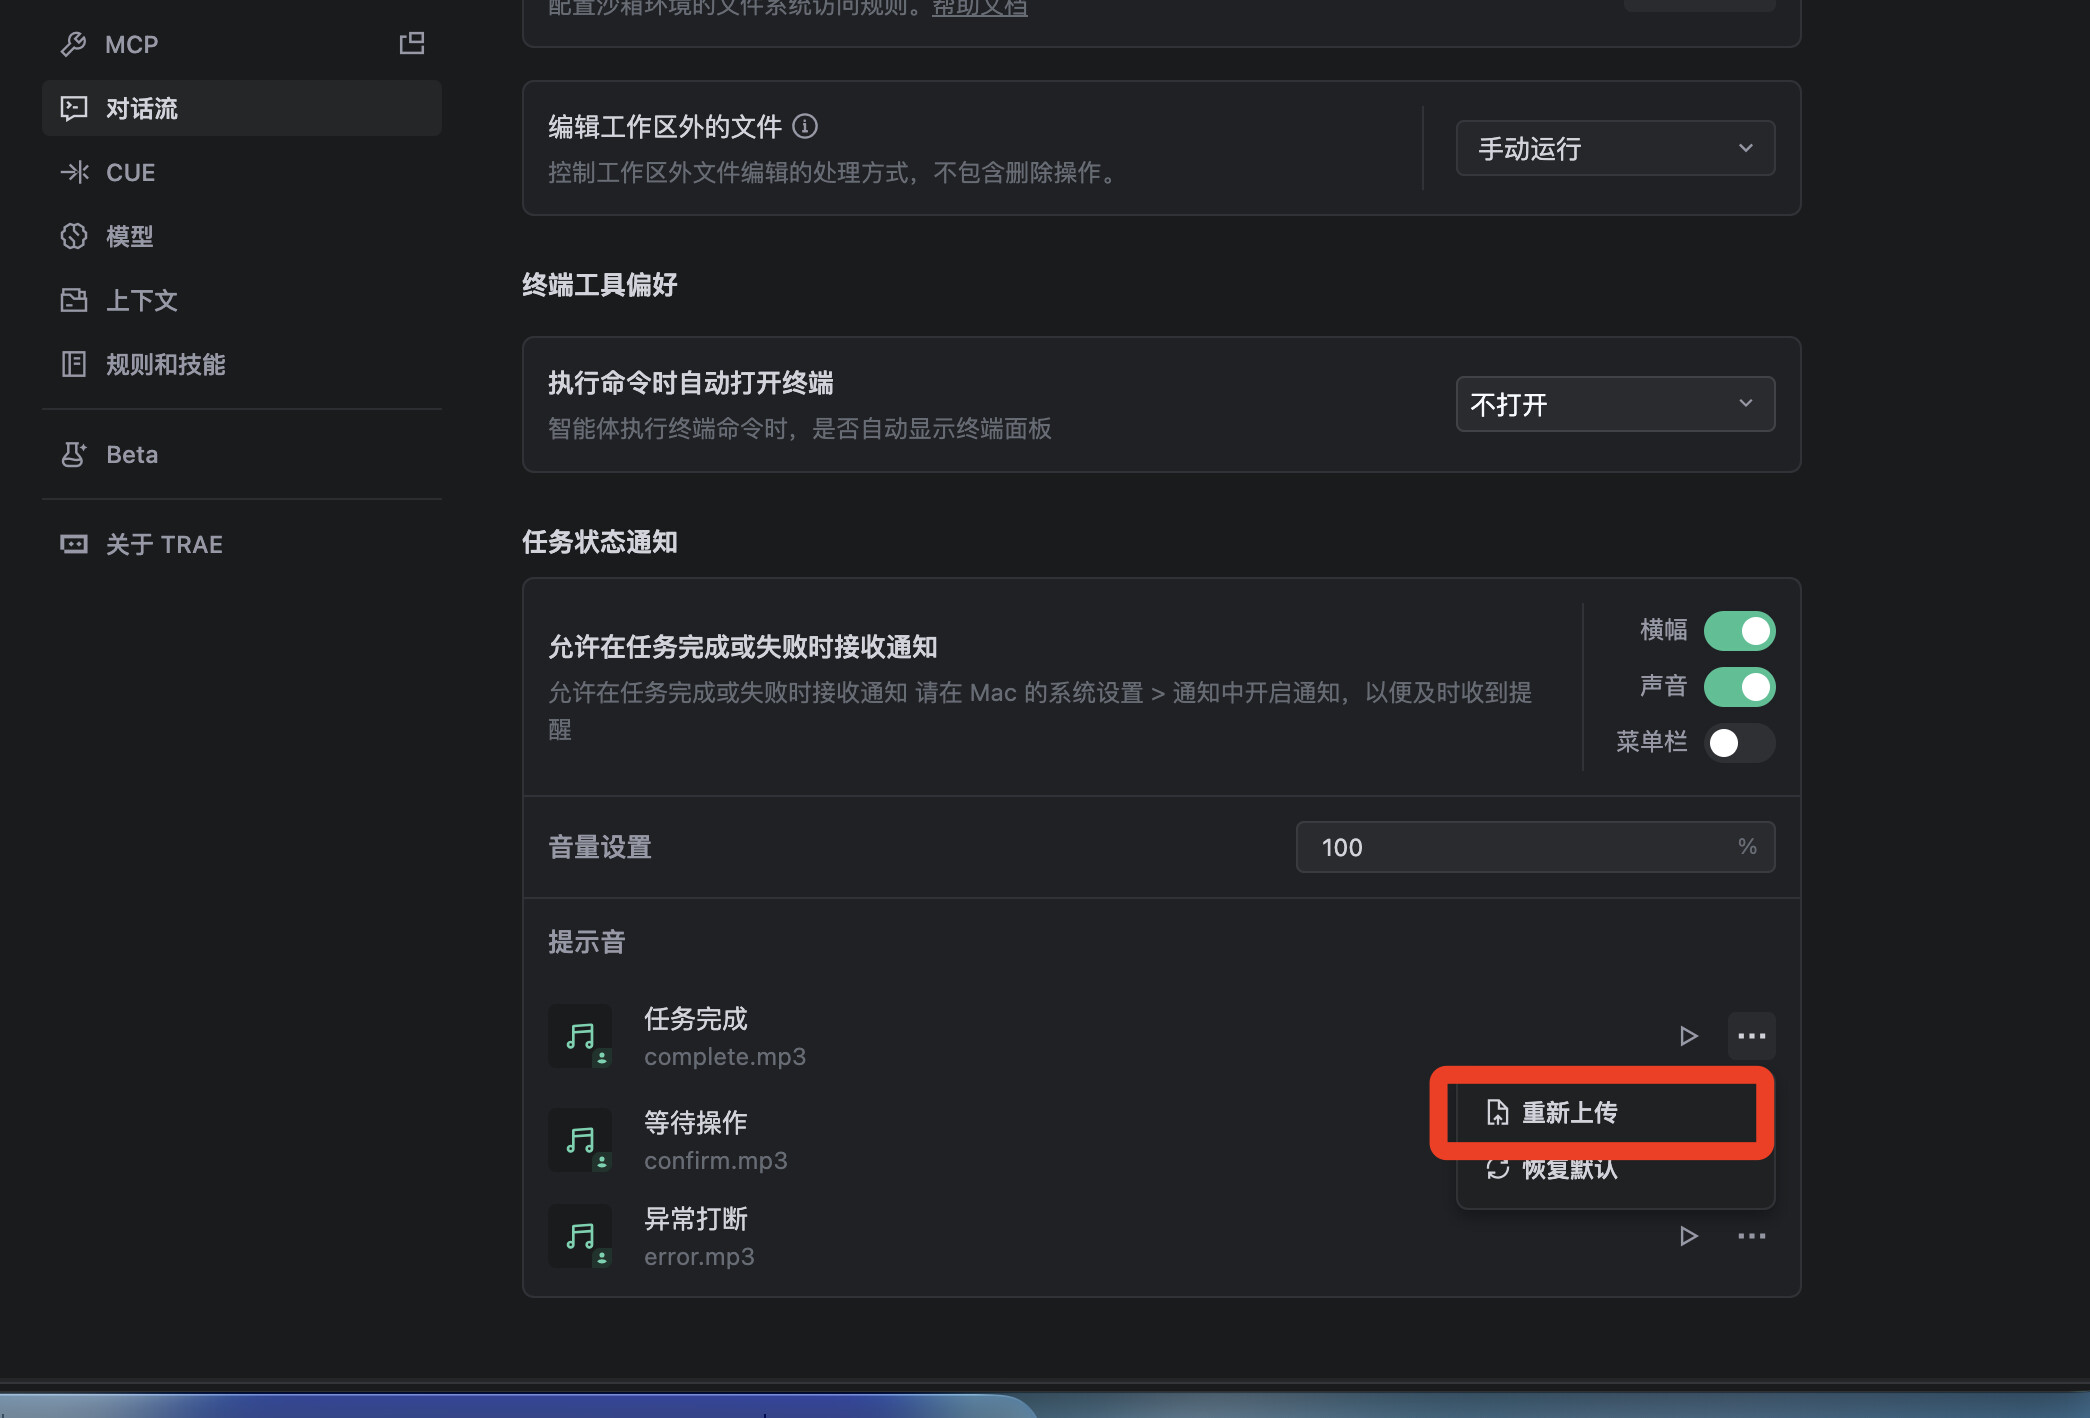Viewport: 2090px width, 1418px height.
Task: Choose 恢复默认 in the popup menu
Action: [x=1615, y=1168]
